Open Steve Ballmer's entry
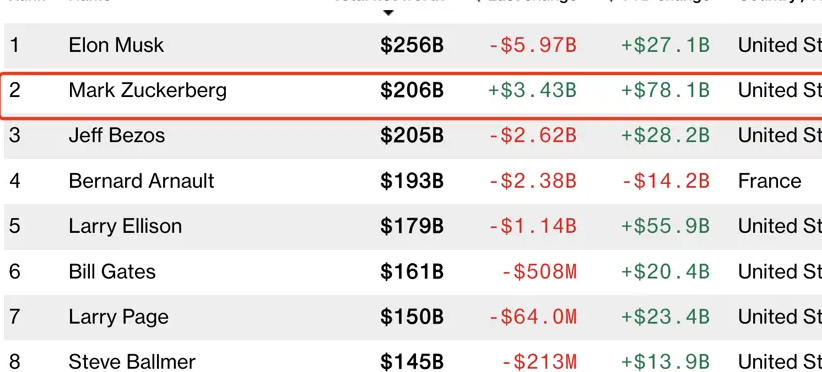Screen dimensions: 822x372 (x=132, y=362)
